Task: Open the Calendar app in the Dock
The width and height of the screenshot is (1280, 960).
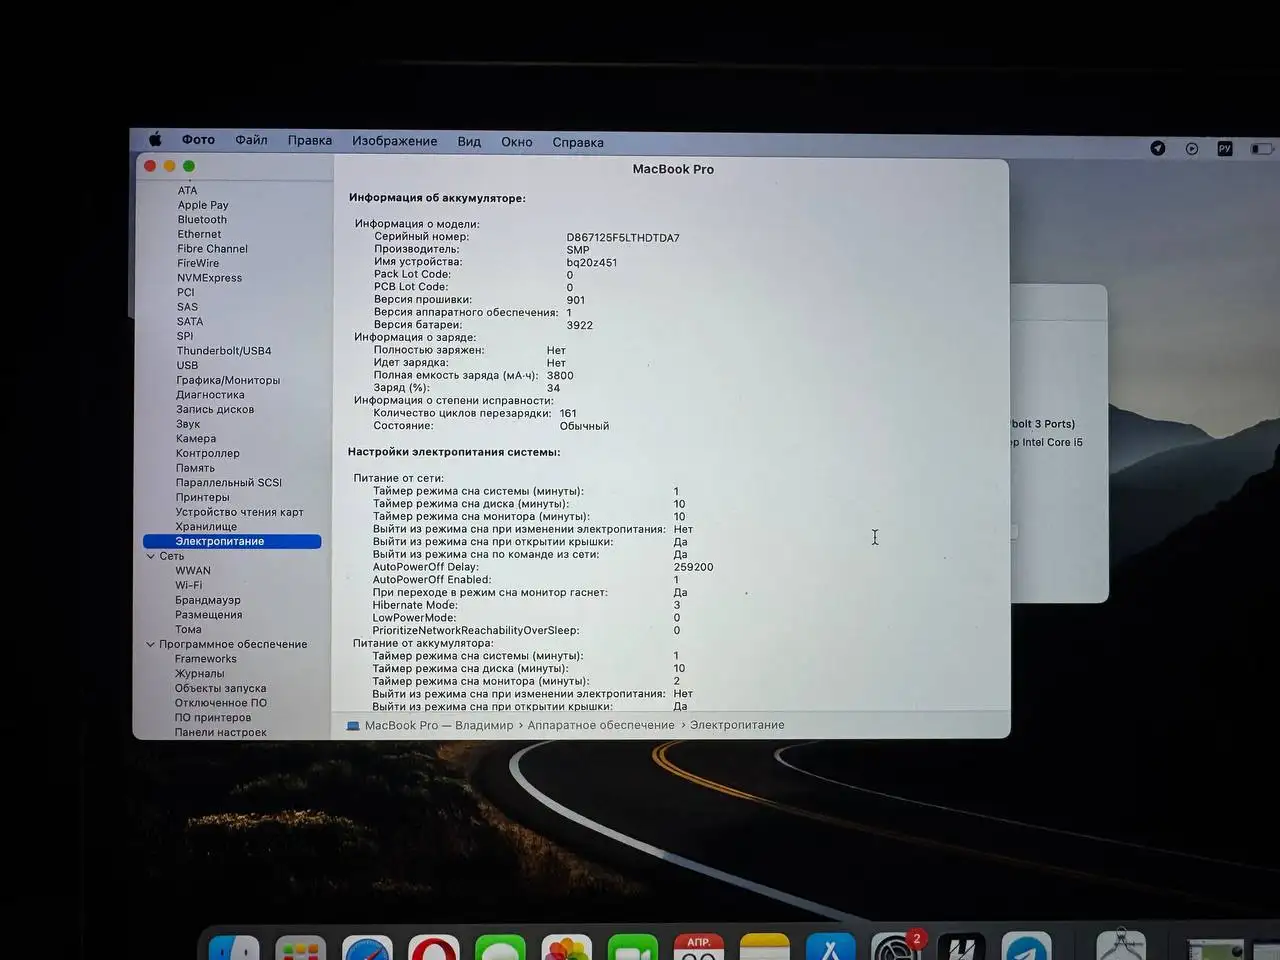Action: [x=699, y=948]
